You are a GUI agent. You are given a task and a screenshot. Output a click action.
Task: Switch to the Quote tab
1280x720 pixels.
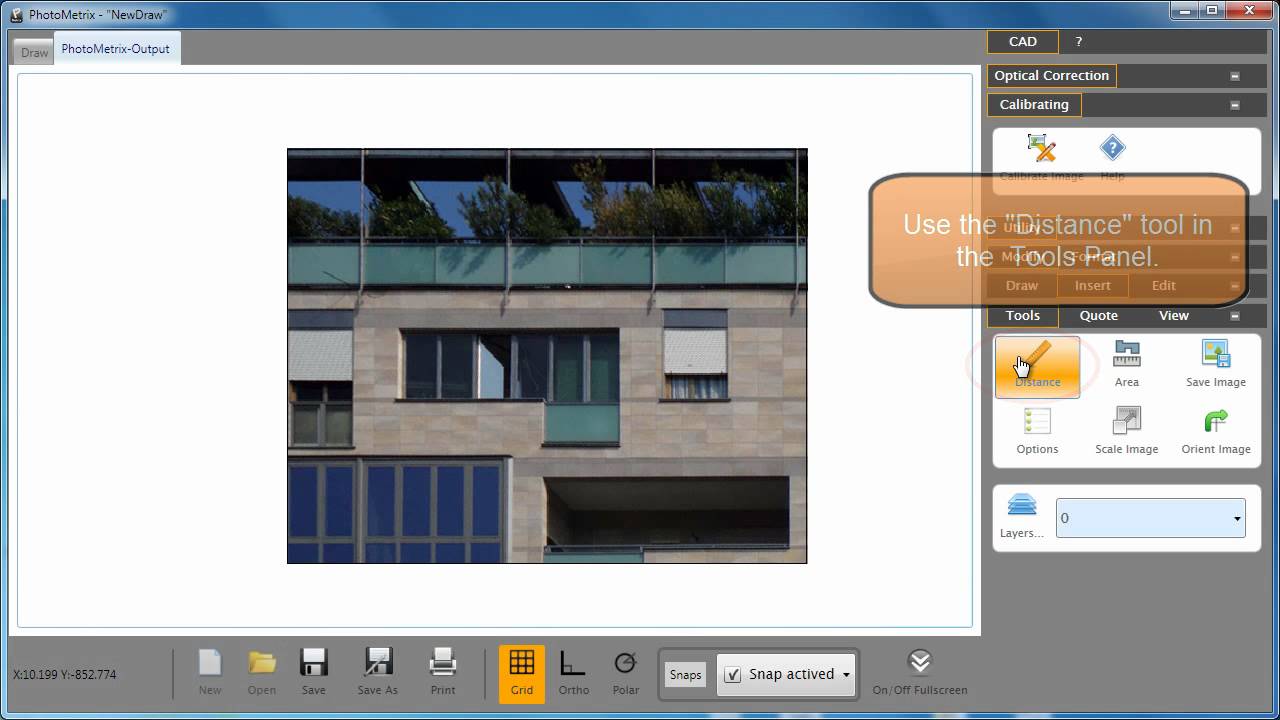pos(1098,316)
